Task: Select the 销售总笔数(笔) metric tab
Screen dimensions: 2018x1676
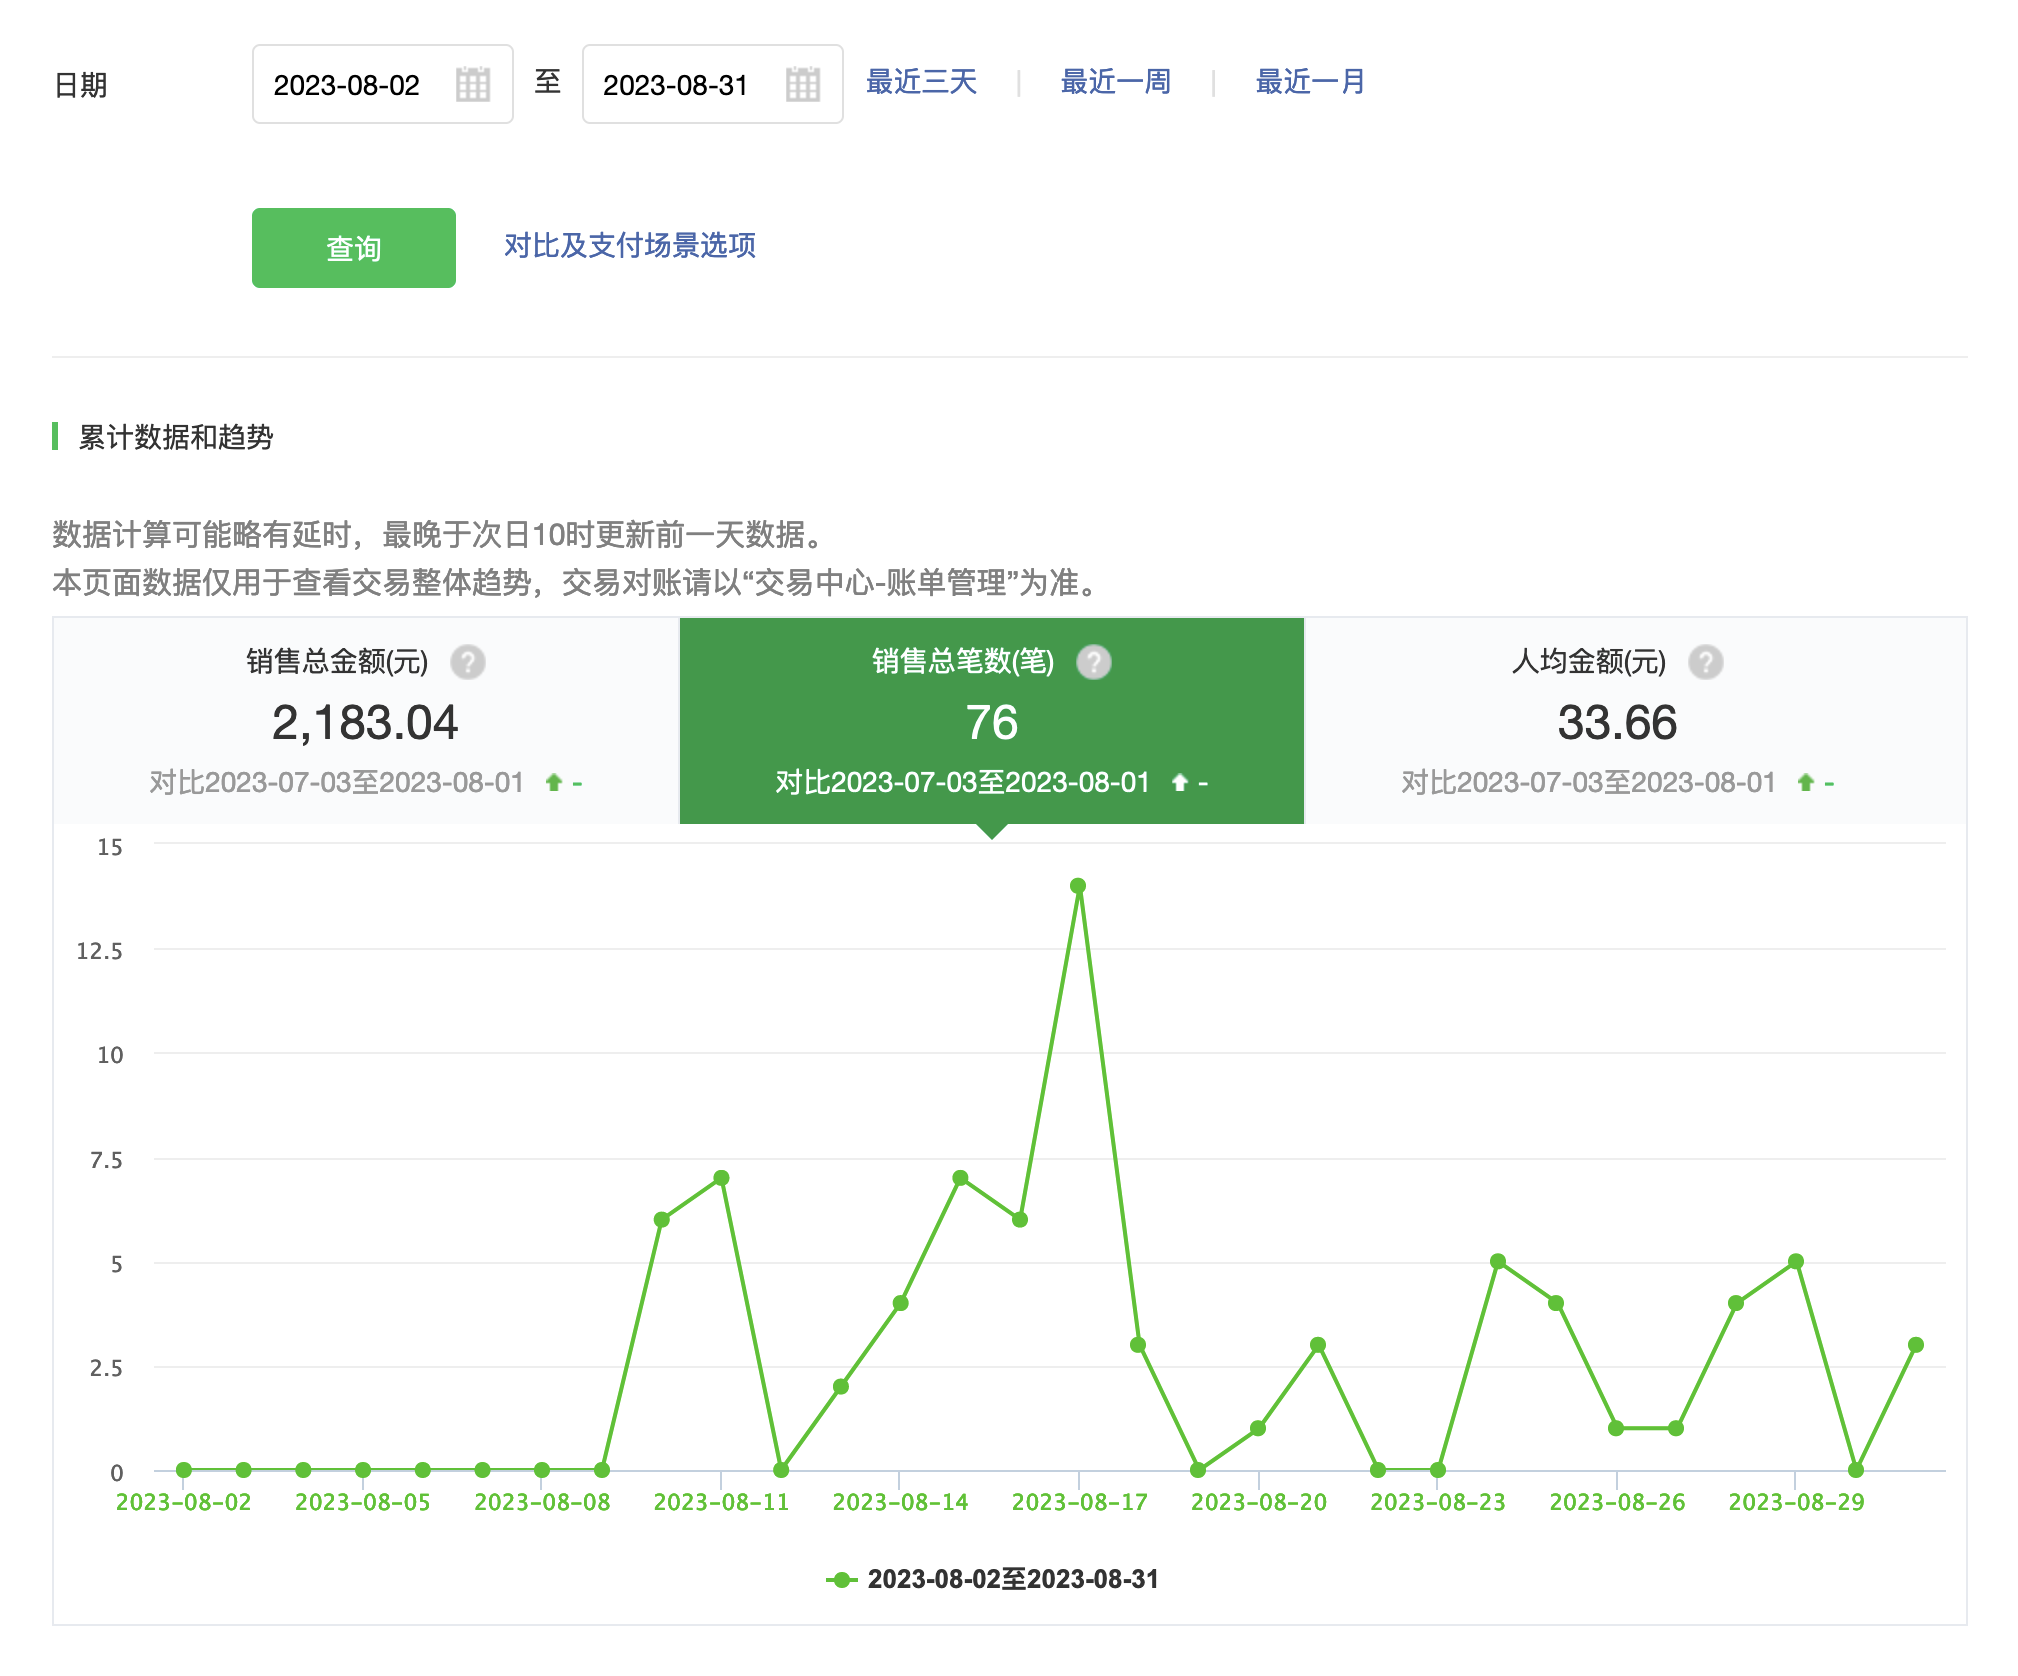Action: click(991, 721)
